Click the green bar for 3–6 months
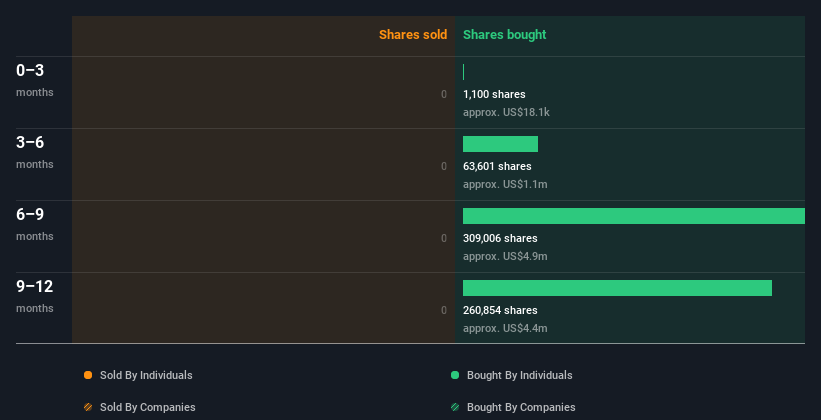Screen dimensions: 821x420 point(500,144)
